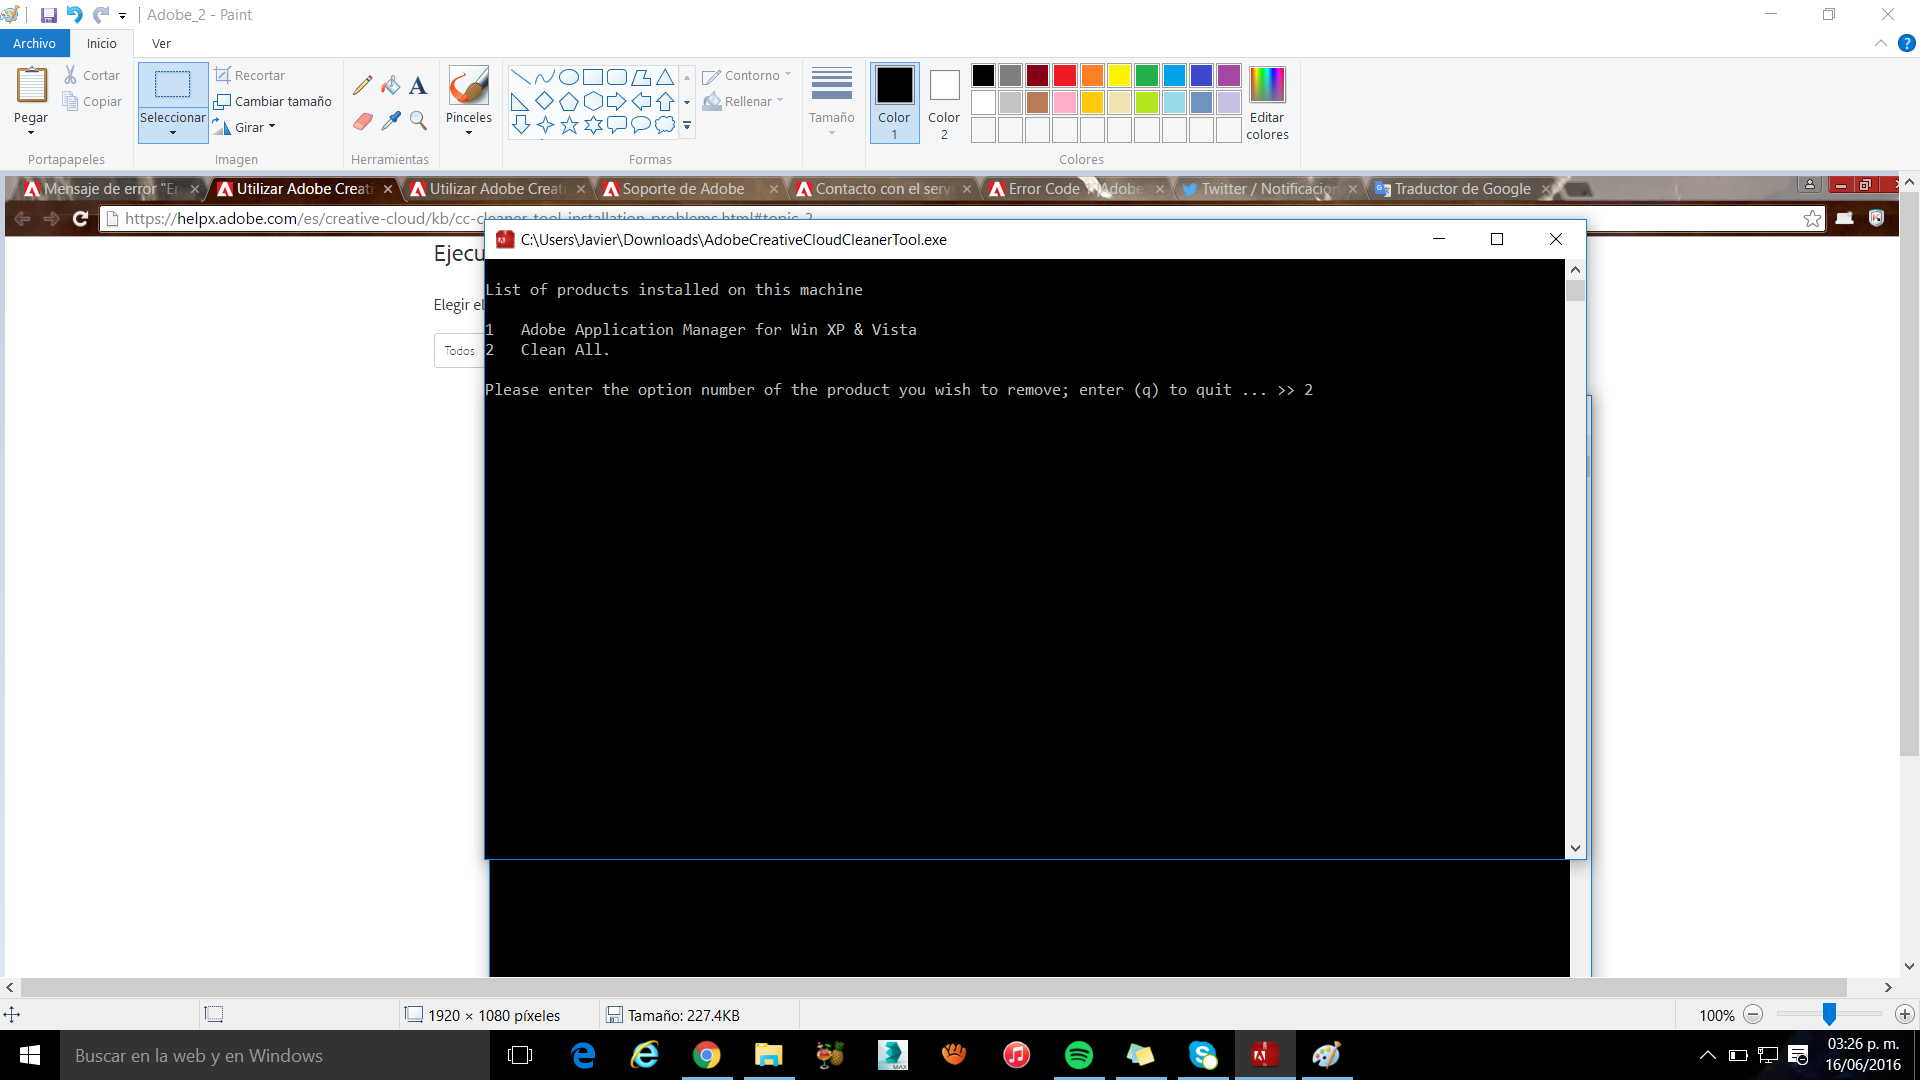Screen dimensions: 1920x1080
Task: Open Task View on the taskbar
Action: [x=520, y=1055]
